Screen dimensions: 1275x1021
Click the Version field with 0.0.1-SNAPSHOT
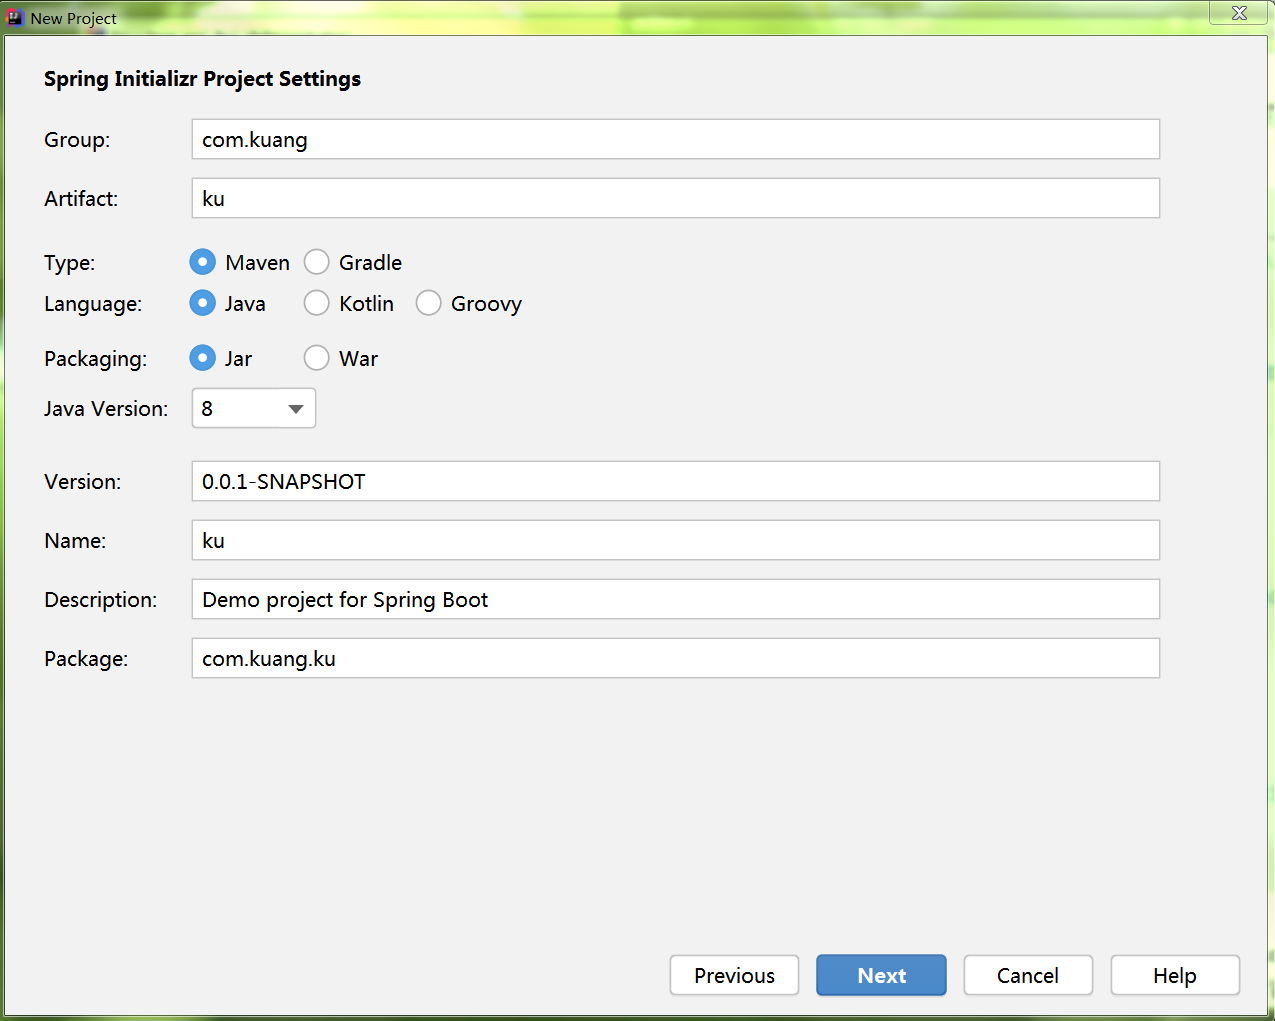tap(675, 481)
